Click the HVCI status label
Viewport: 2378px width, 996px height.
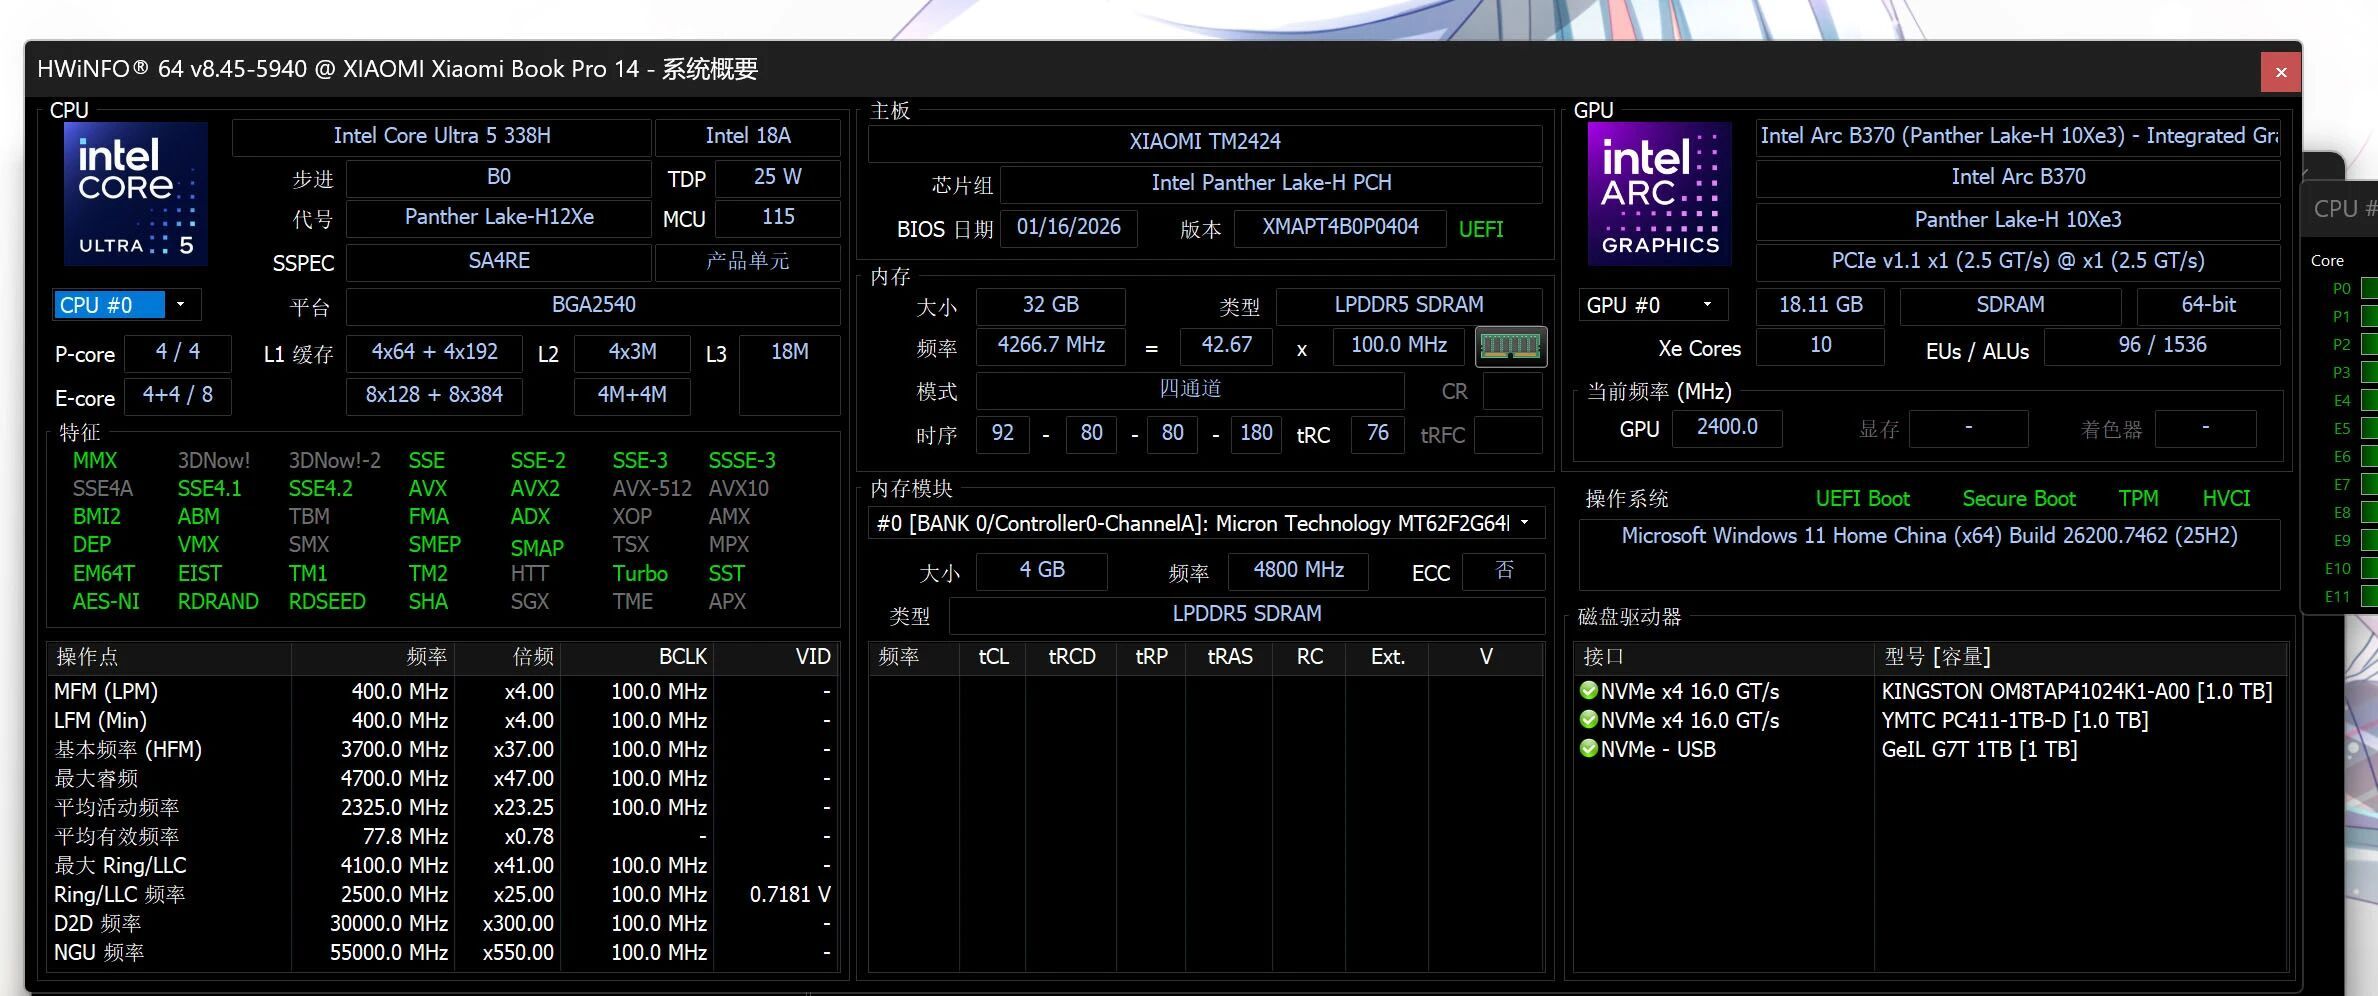point(2226,498)
